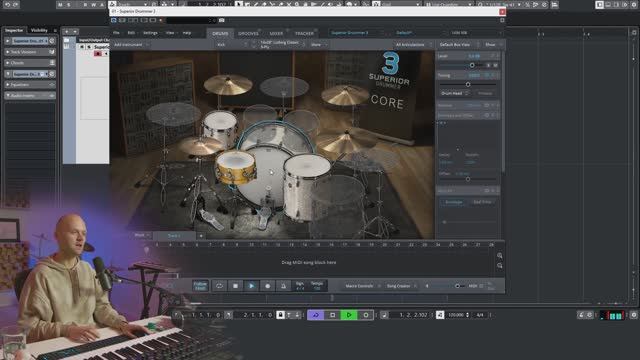Click the left crash cymbal
This screenshot has height=360, width=640.
click(x=228, y=84)
